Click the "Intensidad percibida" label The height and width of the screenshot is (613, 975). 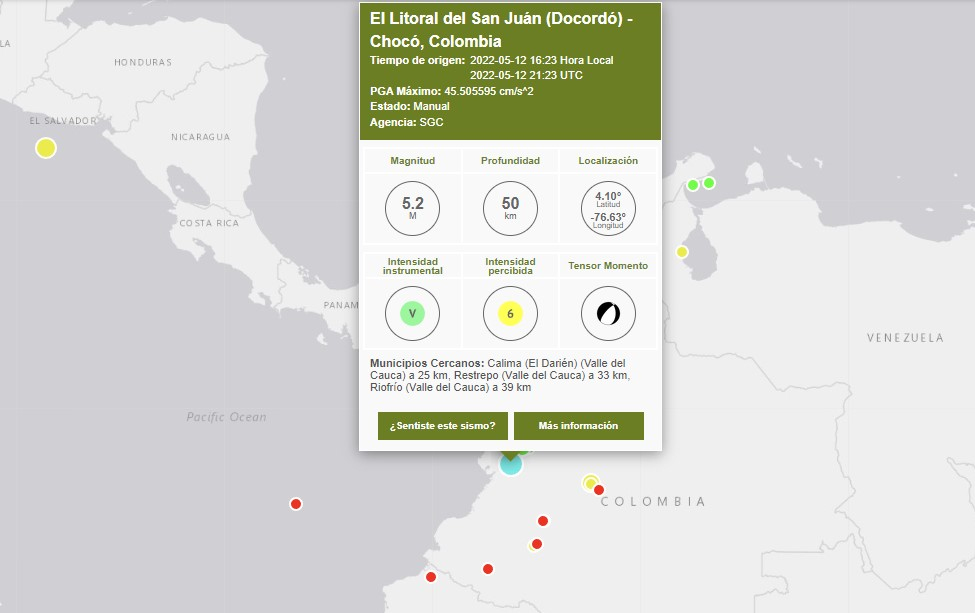click(x=511, y=266)
